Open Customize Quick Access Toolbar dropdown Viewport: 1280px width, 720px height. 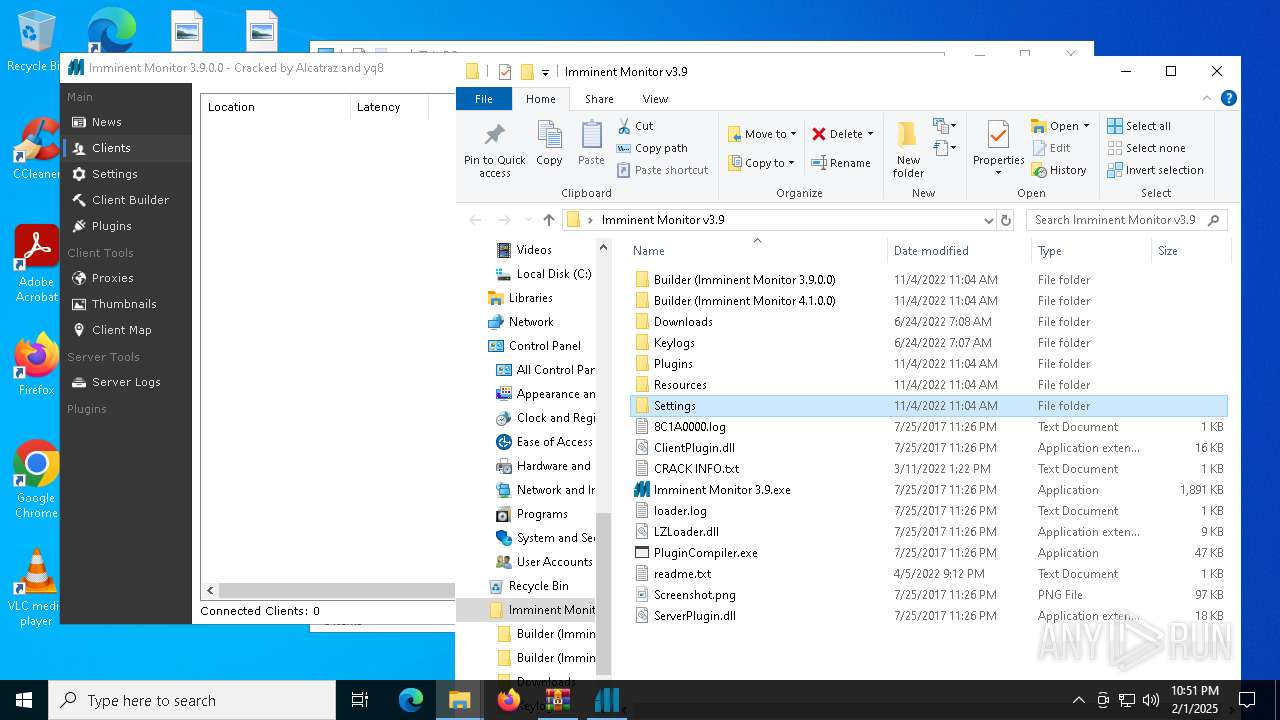click(x=545, y=72)
